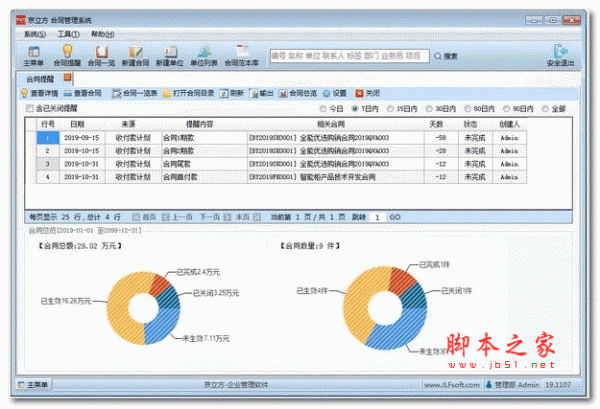Click the 已完成2.4万元 chart label
The image size is (600, 409).
coord(198,272)
